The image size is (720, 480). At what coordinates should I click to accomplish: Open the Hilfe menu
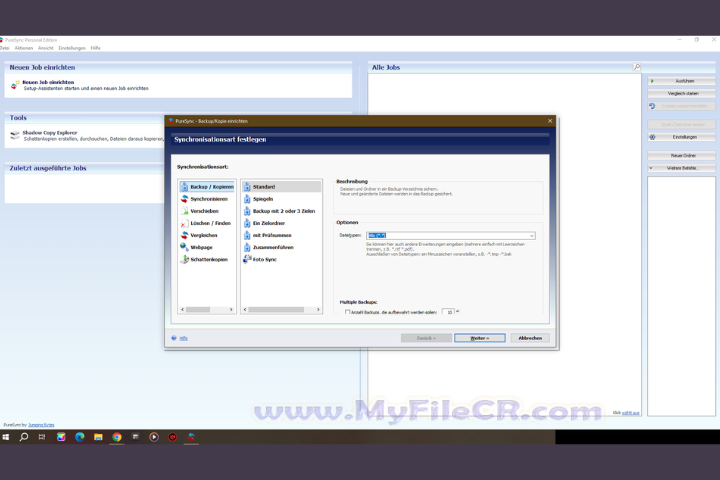(96, 48)
